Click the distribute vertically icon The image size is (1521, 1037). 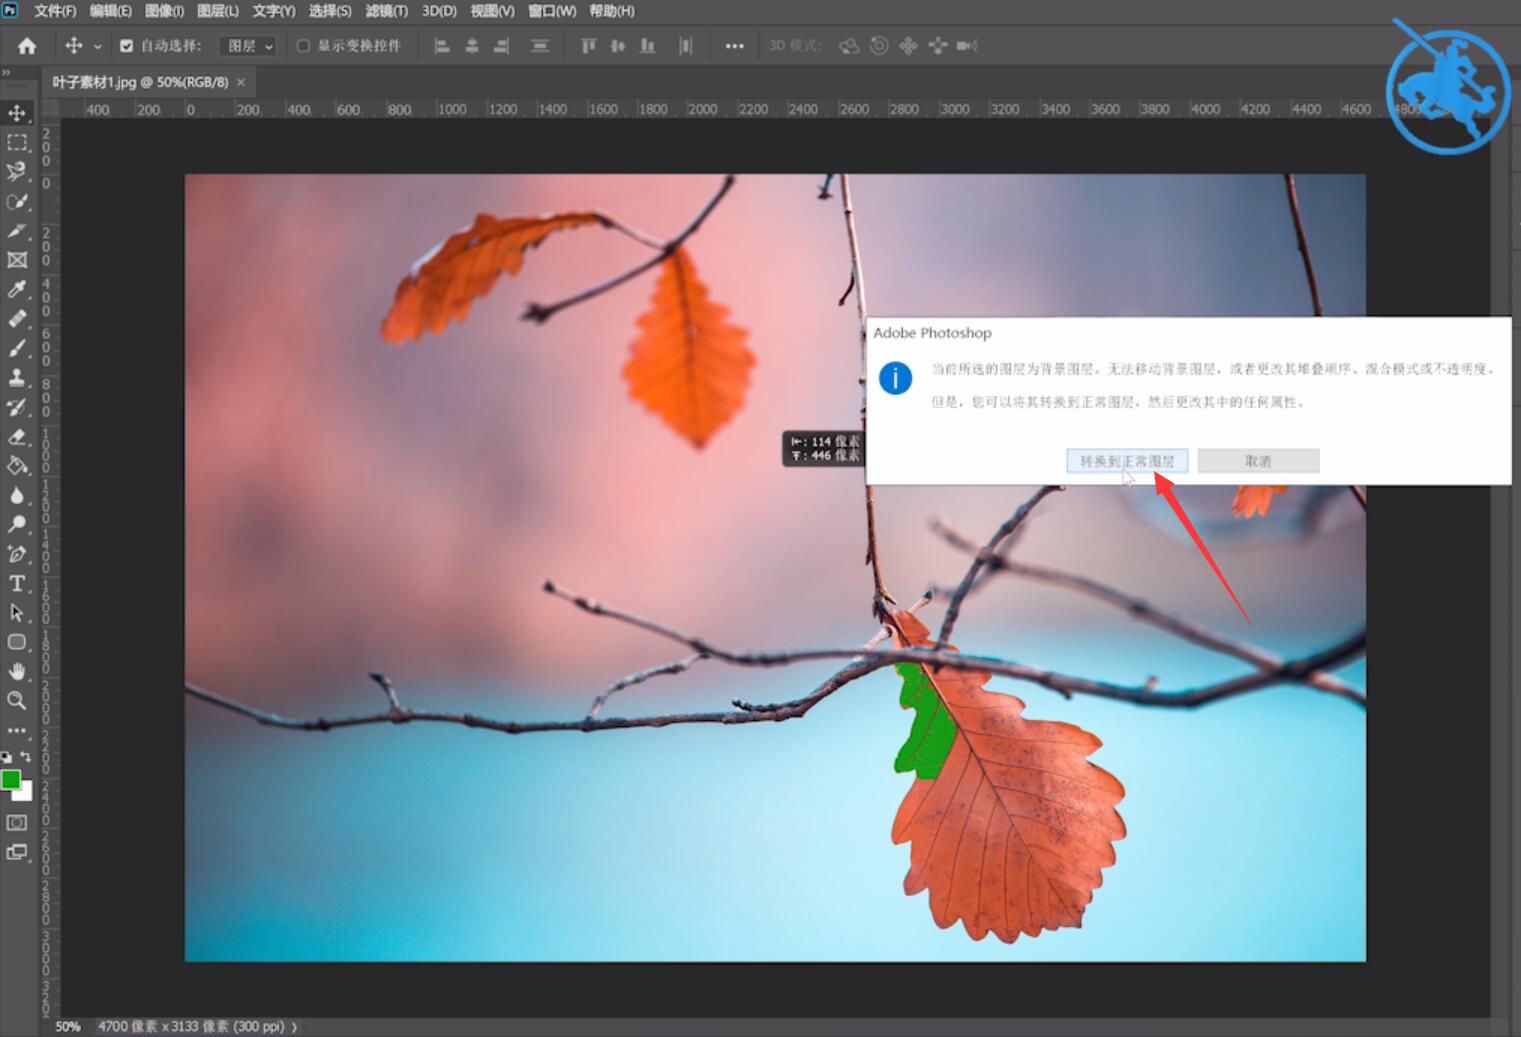point(540,46)
